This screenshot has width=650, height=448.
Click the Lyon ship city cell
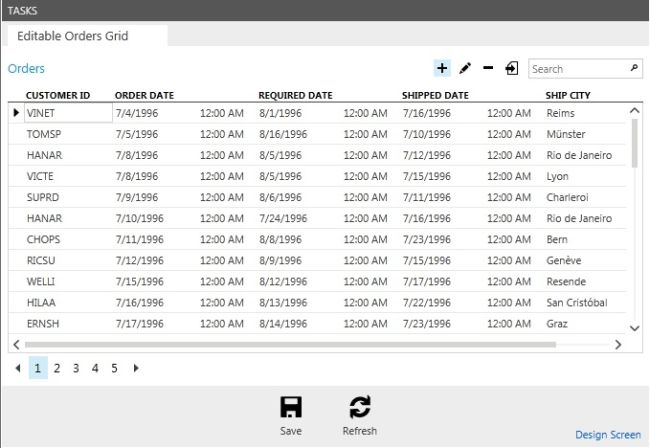[x=557, y=176]
